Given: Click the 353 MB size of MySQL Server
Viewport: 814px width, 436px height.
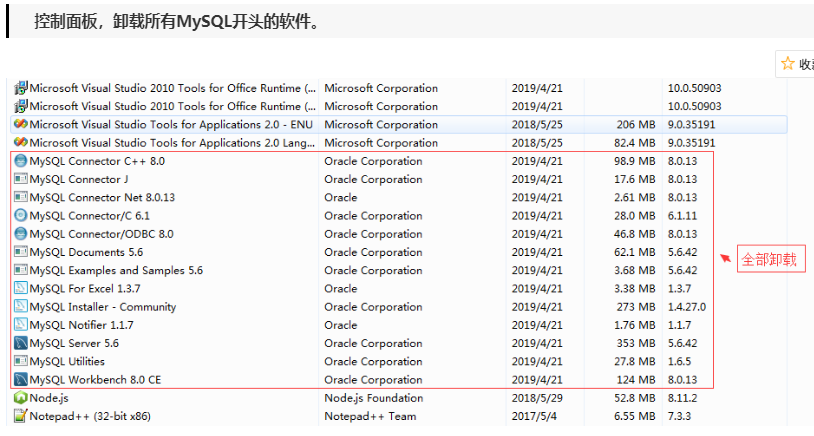Looking at the screenshot, I should pos(636,343).
